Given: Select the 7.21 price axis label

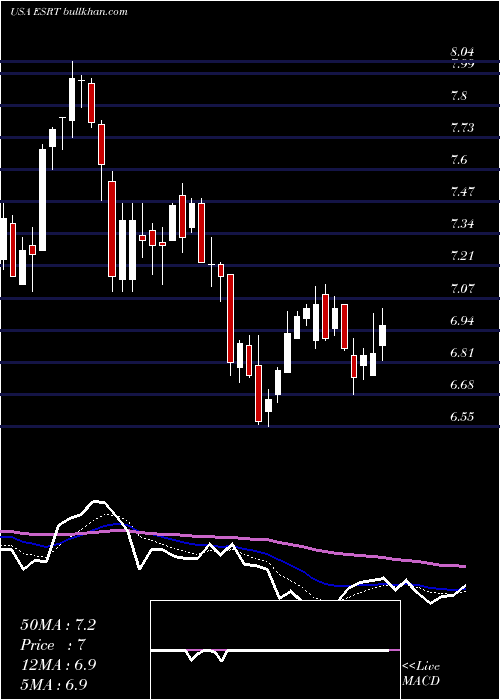Looking at the screenshot, I should click(462, 257).
